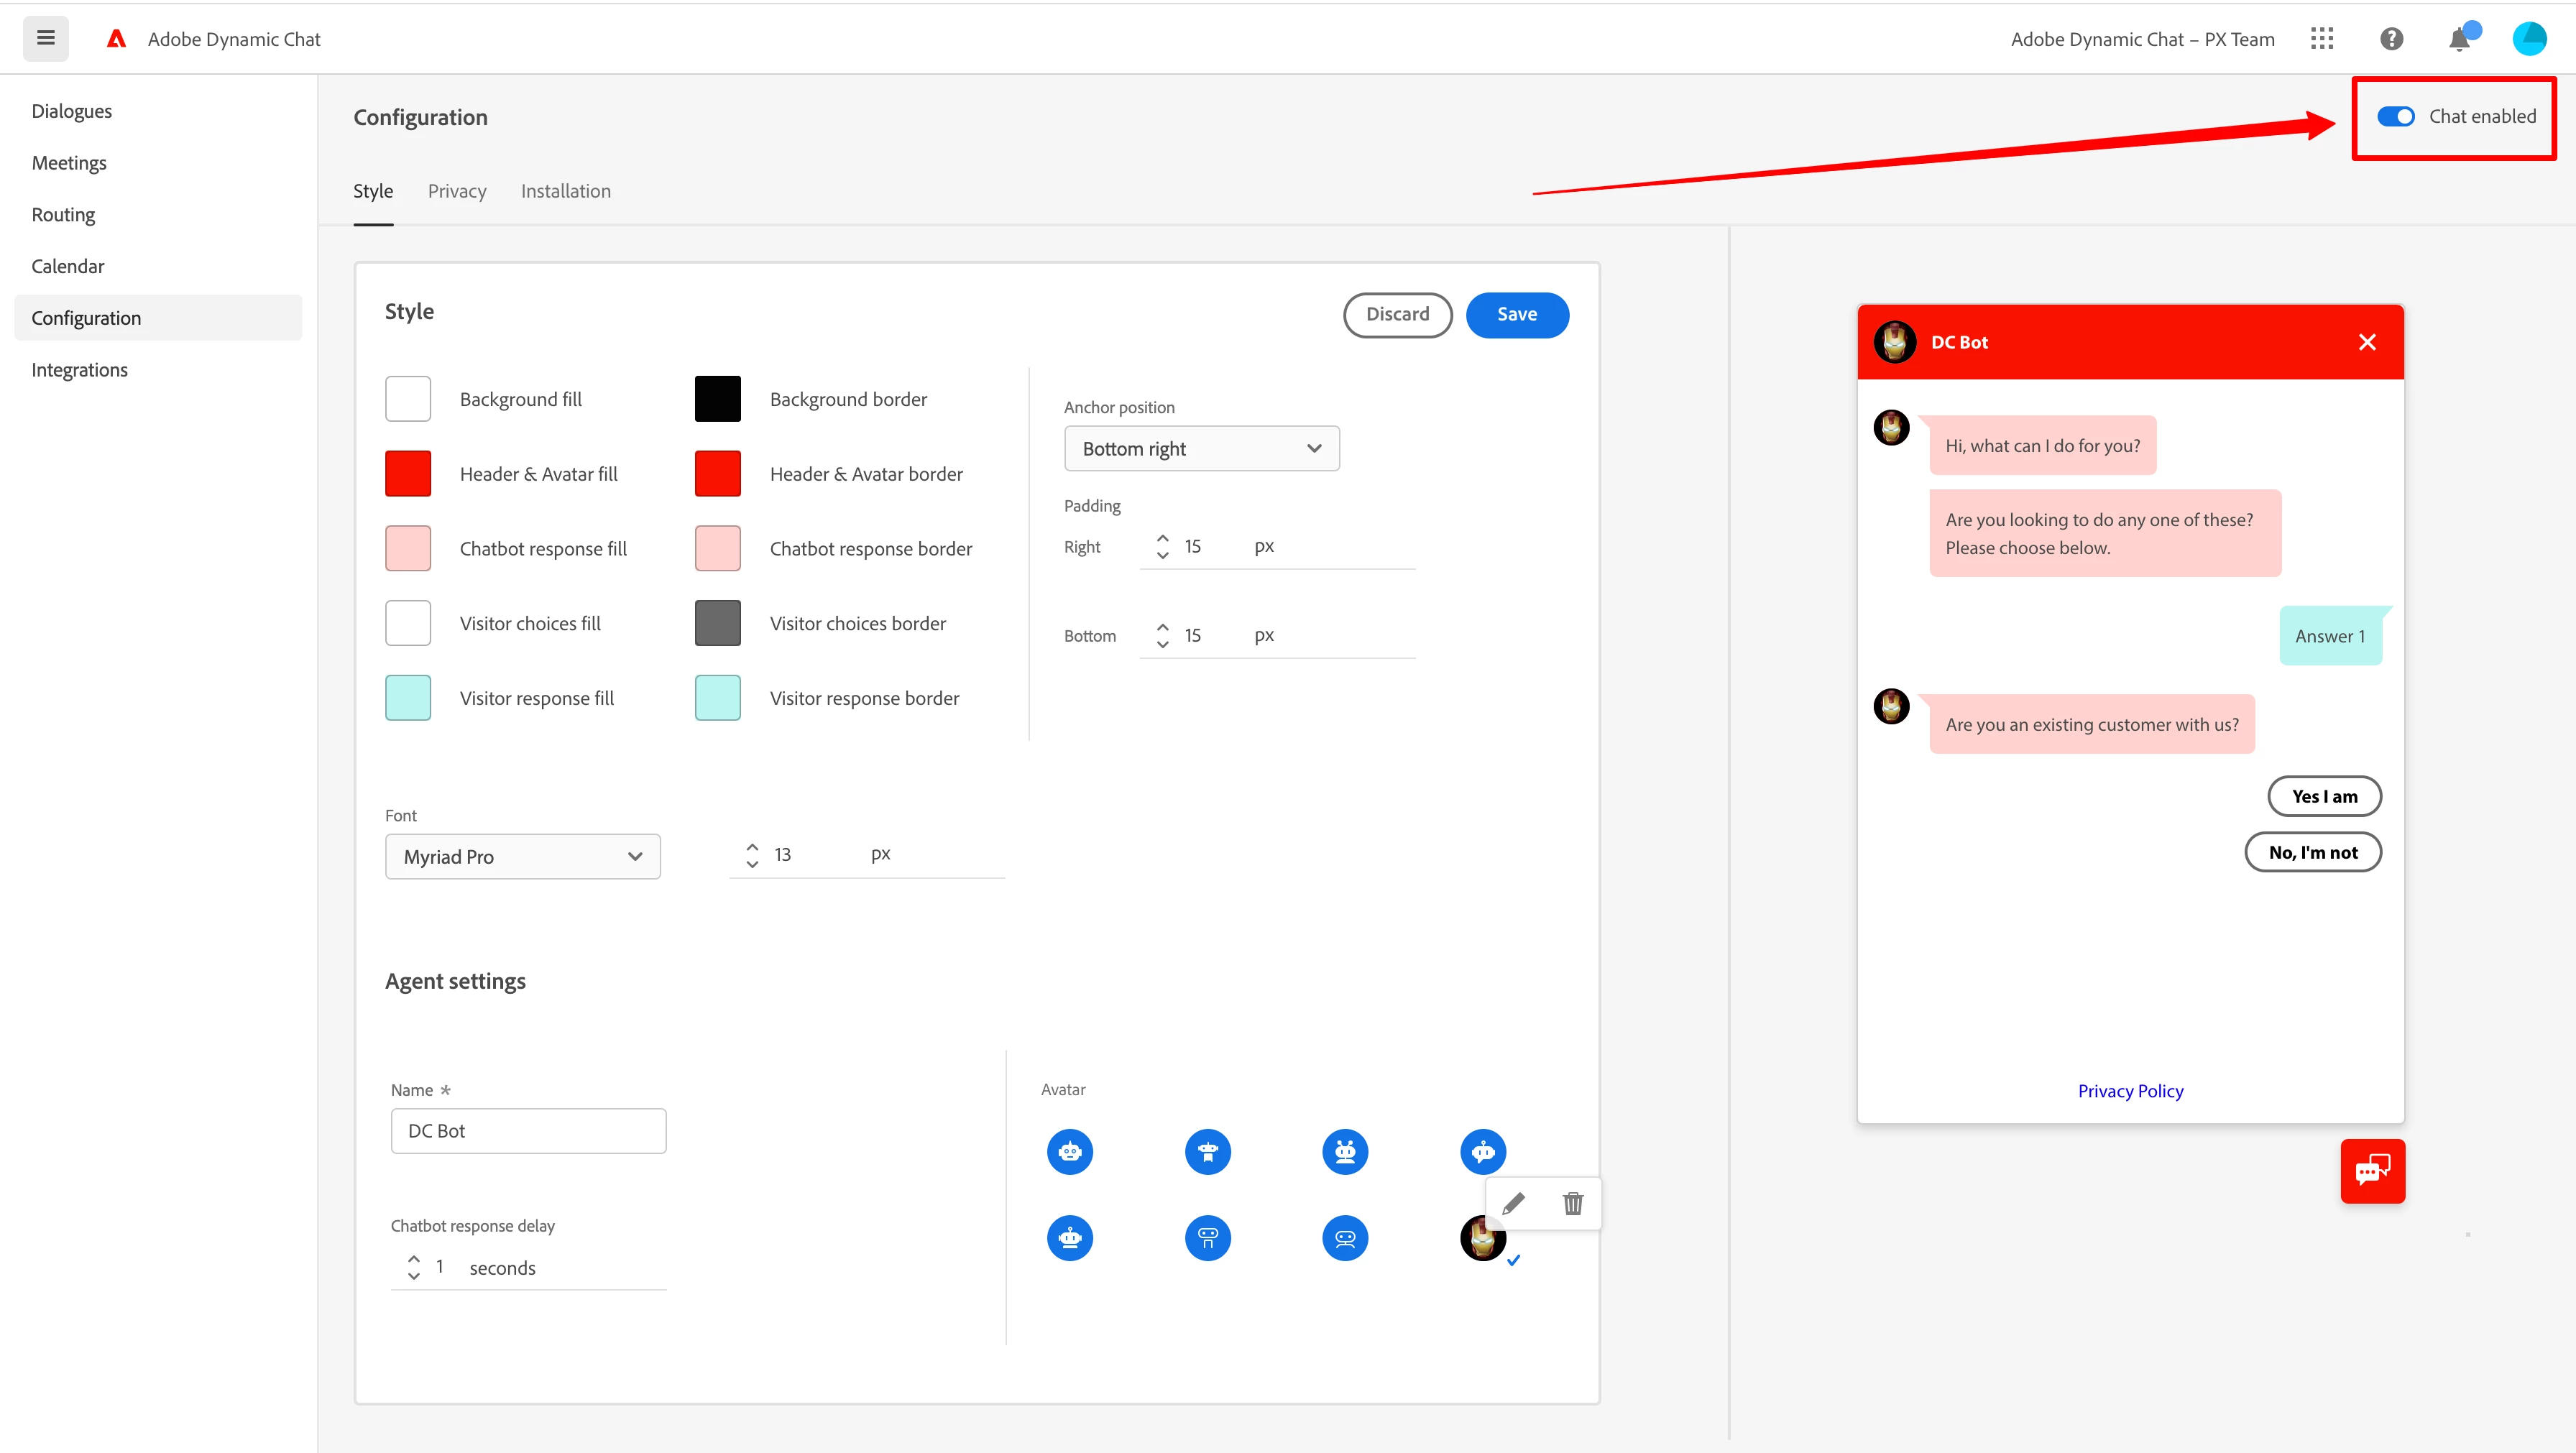This screenshot has width=2576, height=1453.
Task: Open the Anchor position dropdown
Action: pos(1201,449)
